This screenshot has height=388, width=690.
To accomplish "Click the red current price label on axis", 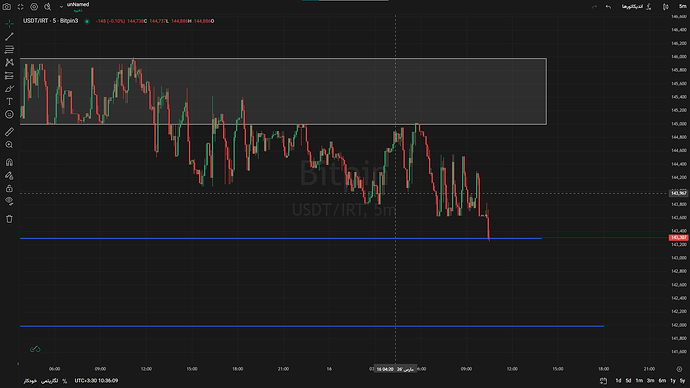I will pyautogui.click(x=679, y=238).
